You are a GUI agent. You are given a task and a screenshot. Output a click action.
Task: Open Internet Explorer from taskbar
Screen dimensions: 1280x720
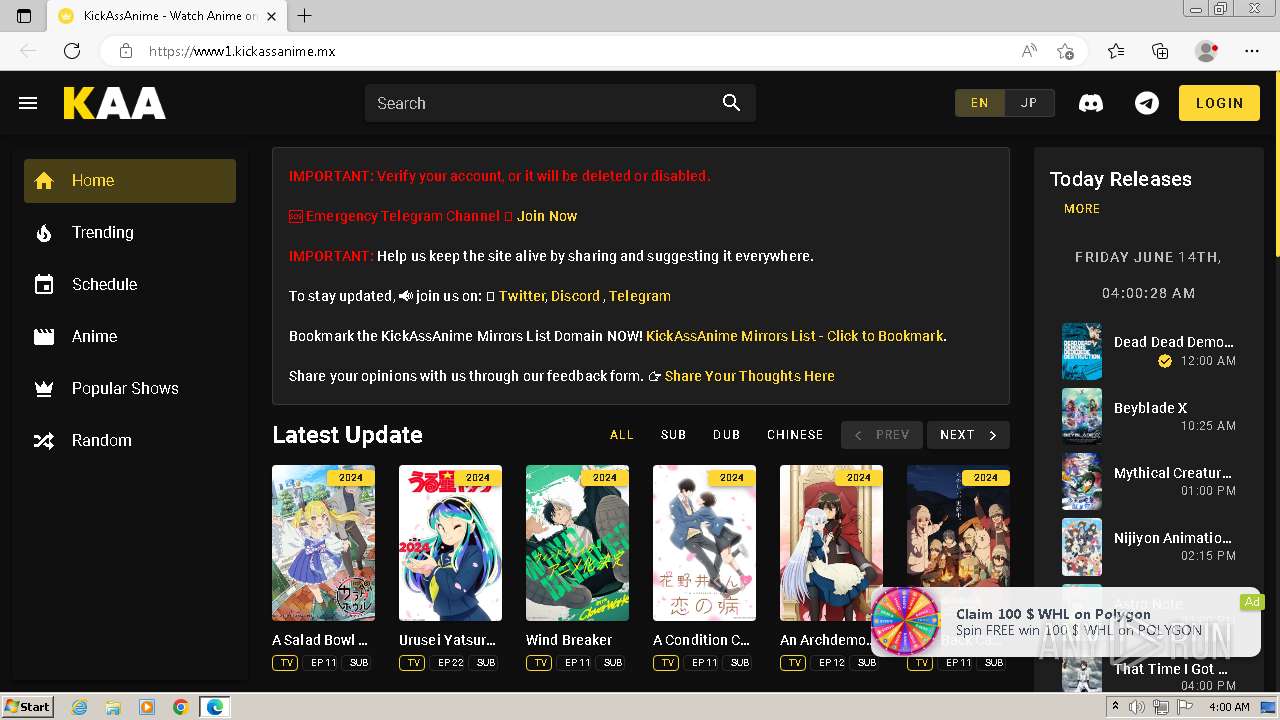coord(80,707)
